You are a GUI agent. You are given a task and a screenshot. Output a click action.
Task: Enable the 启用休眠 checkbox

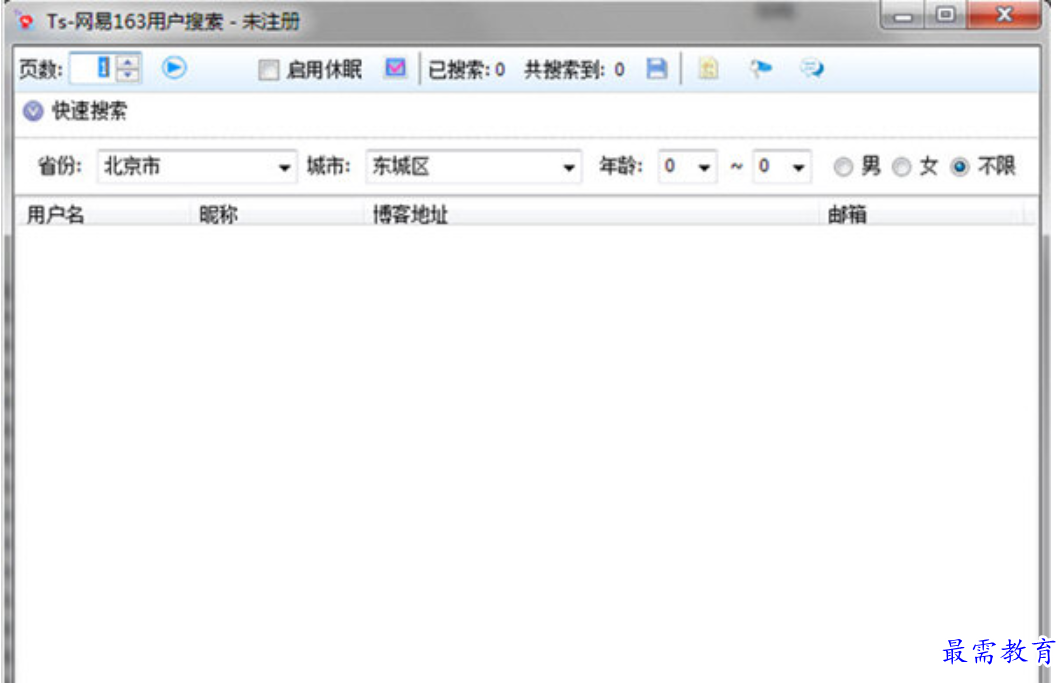[269, 69]
